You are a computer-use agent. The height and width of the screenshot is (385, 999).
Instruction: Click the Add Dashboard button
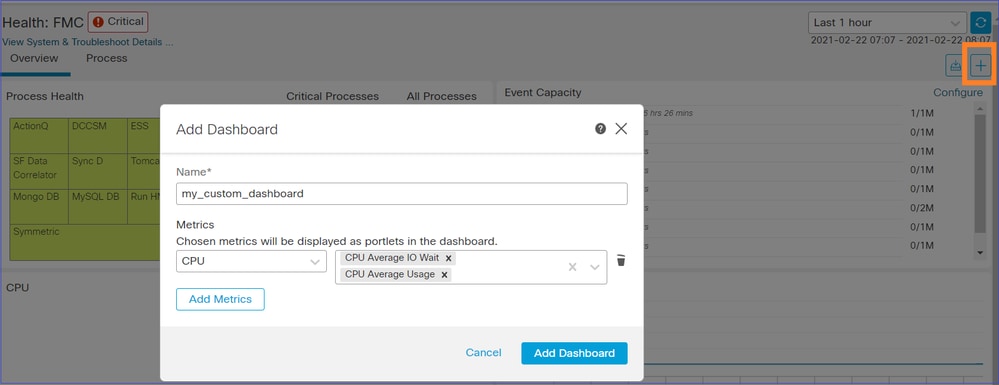pos(574,353)
